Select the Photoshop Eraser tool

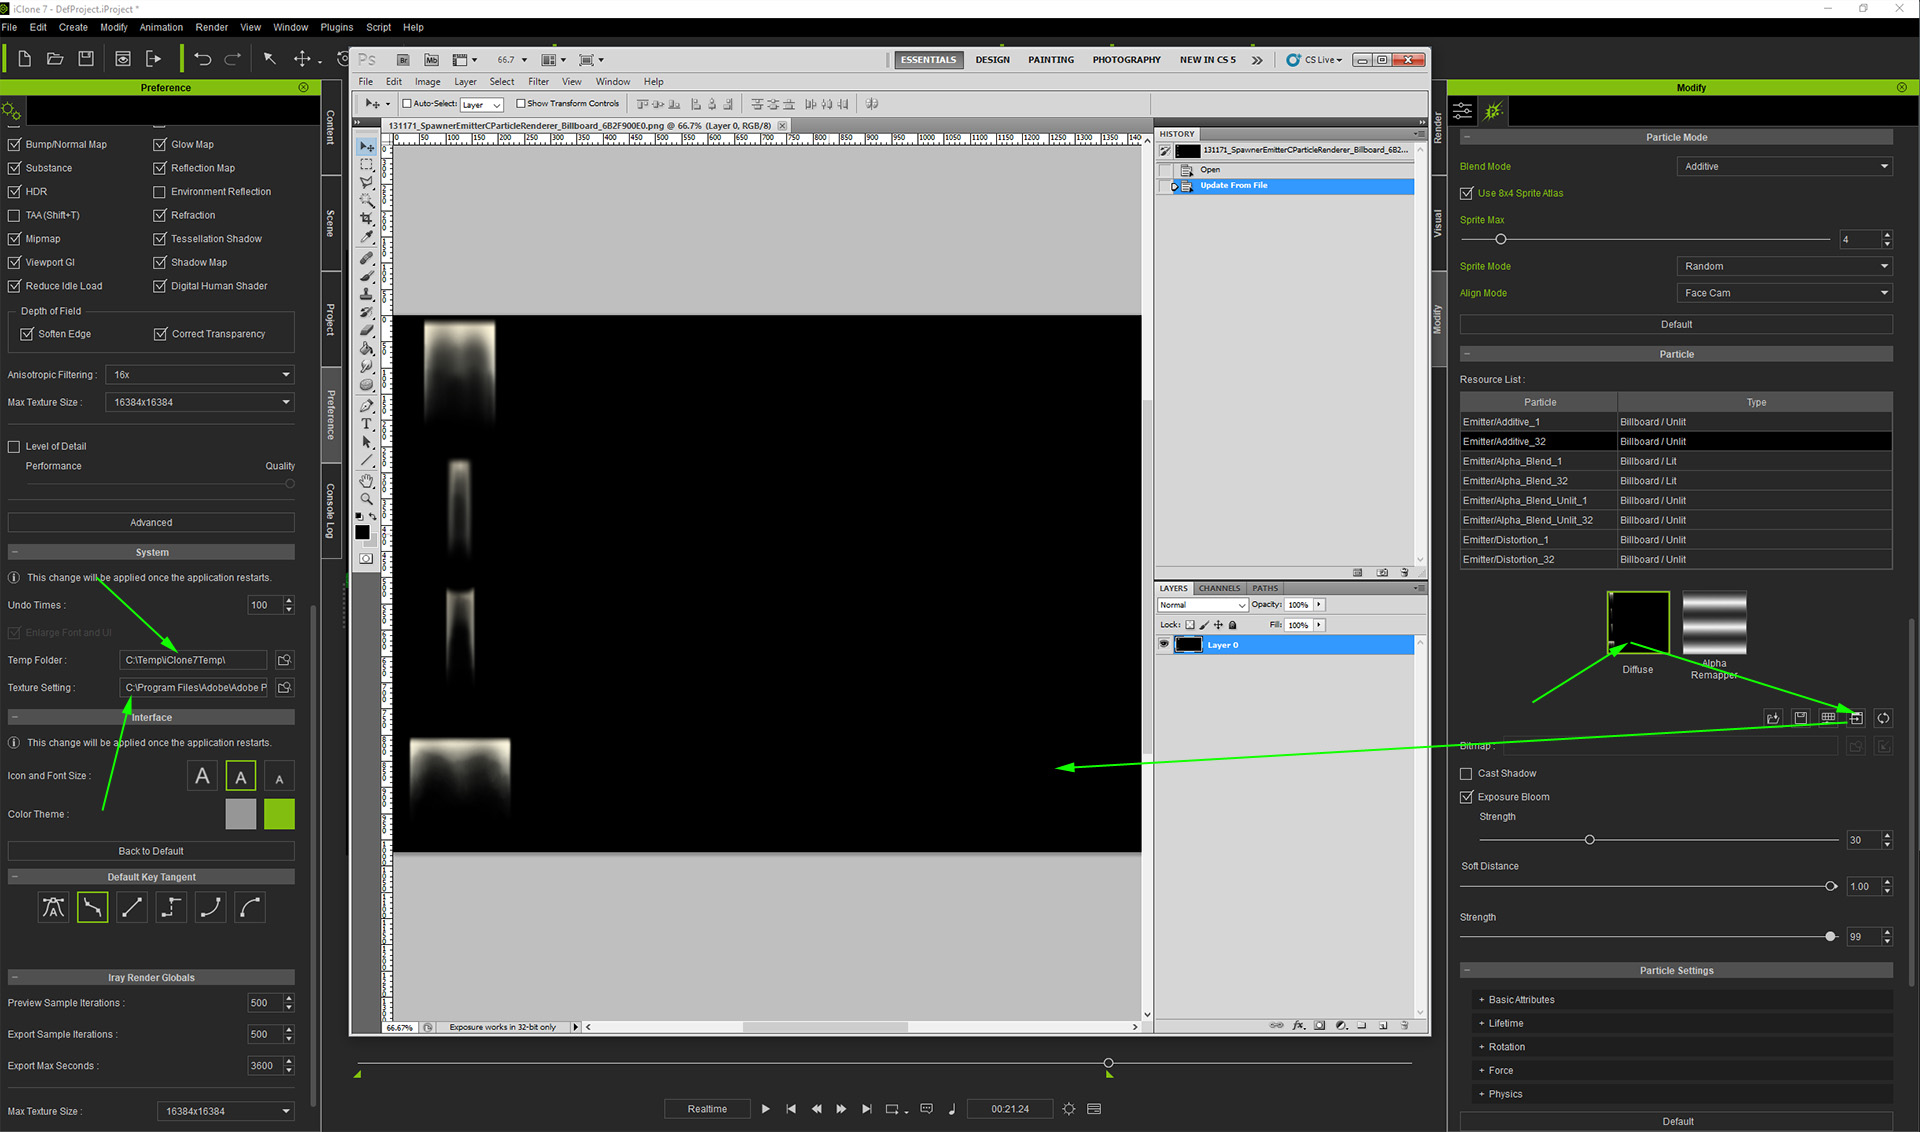click(x=367, y=330)
